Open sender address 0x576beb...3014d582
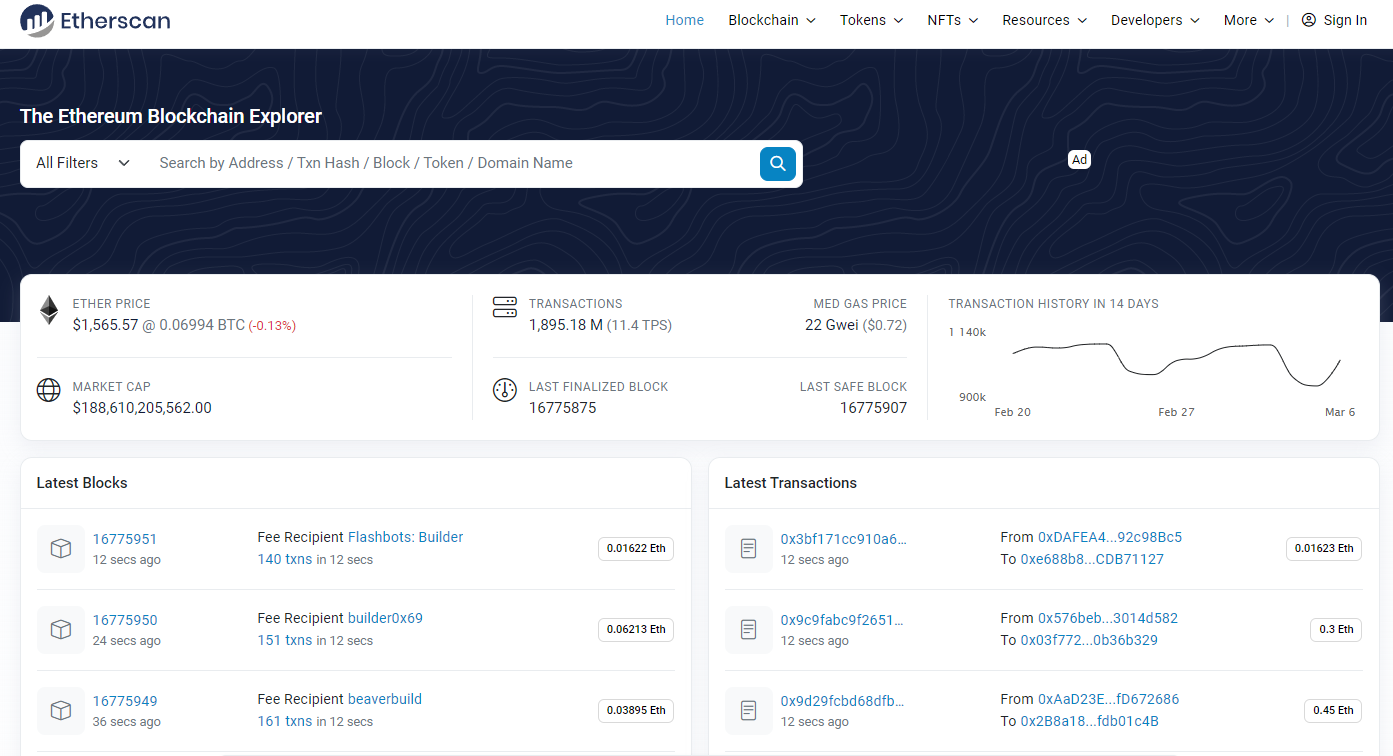 click(x=1108, y=618)
